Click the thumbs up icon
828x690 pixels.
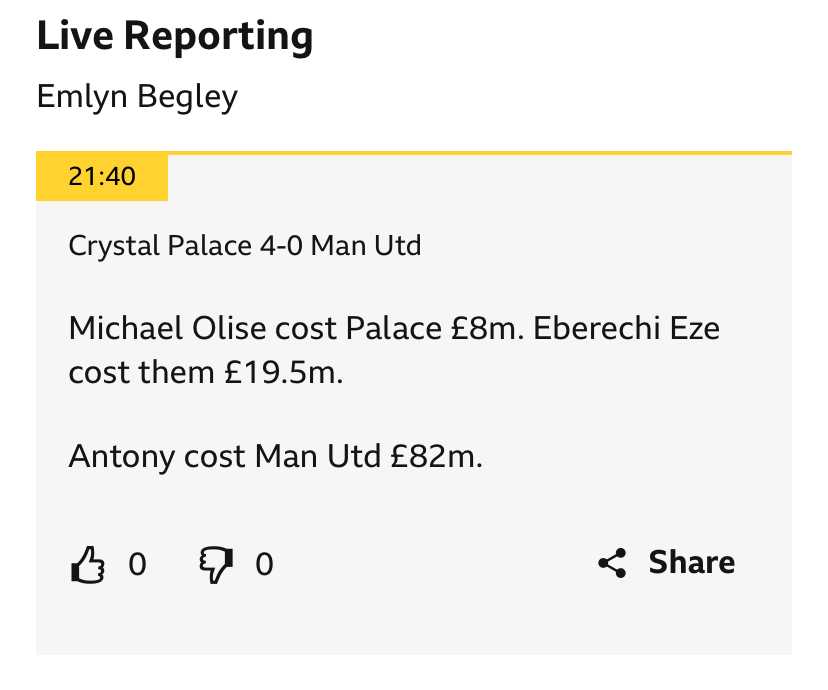point(88,564)
